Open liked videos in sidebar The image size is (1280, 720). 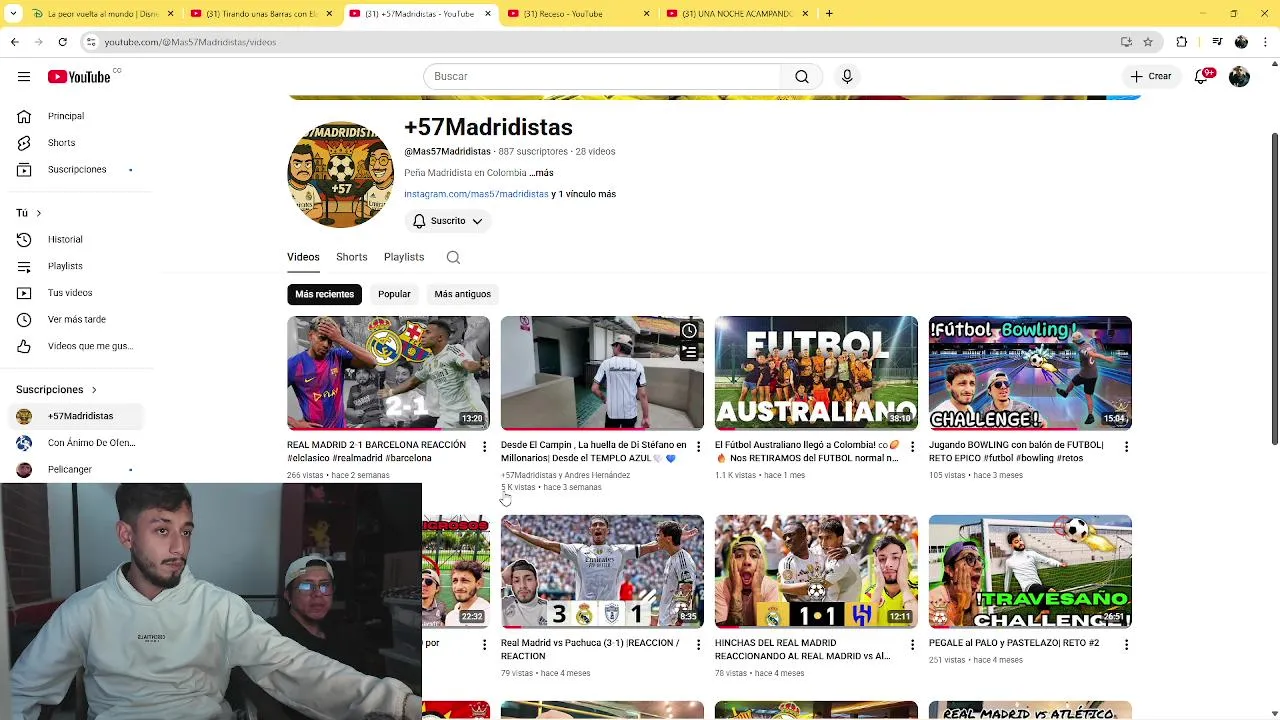(x=75, y=346)
